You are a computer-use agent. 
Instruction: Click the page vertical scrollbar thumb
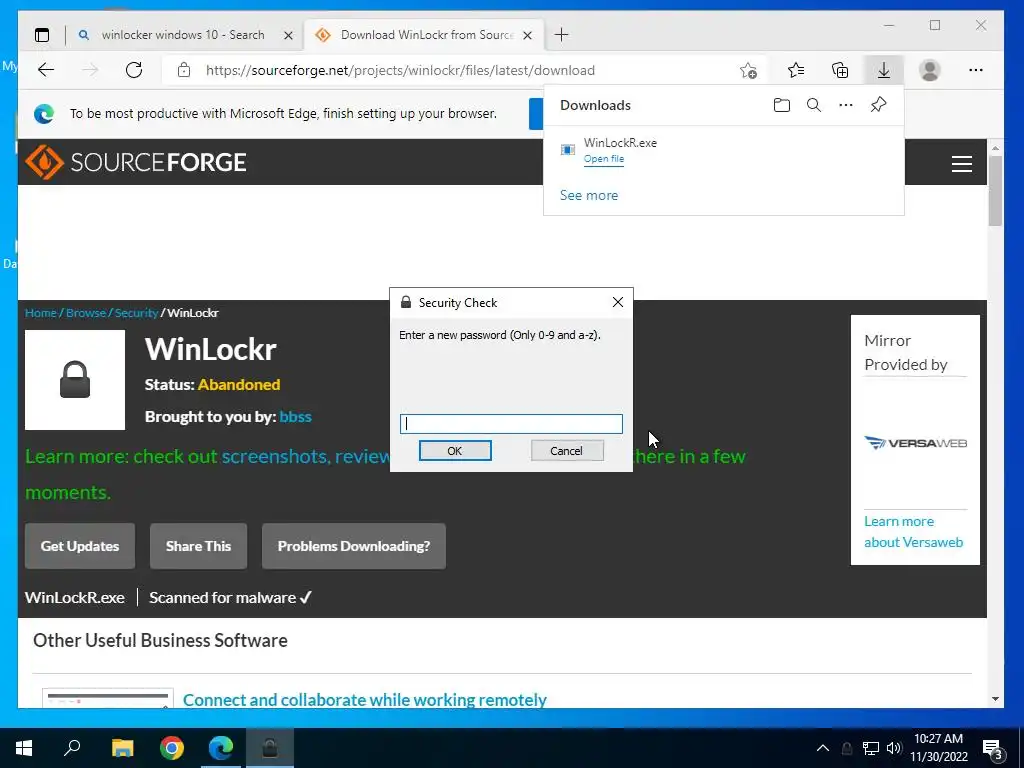pos(995,191)
